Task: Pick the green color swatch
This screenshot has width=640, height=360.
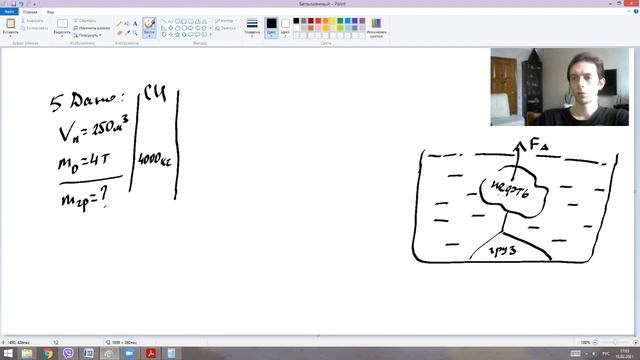Action: pos(340,21)
